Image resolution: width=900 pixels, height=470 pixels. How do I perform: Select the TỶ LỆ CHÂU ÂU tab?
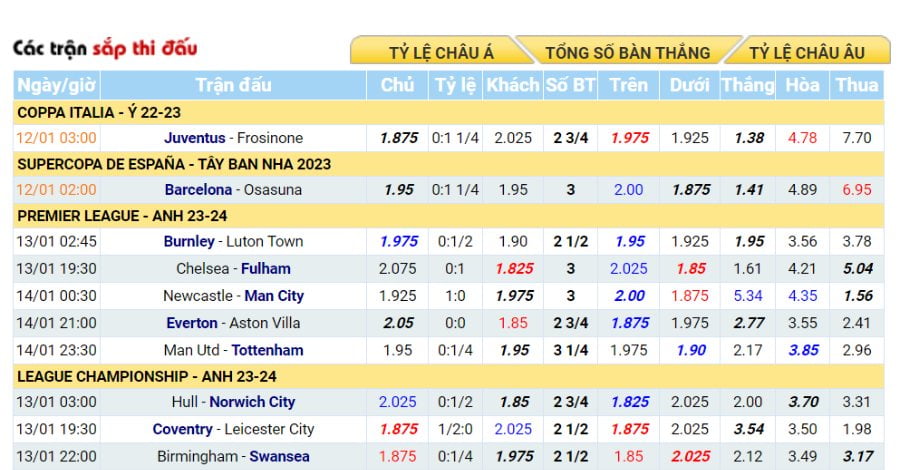[806, 52]
